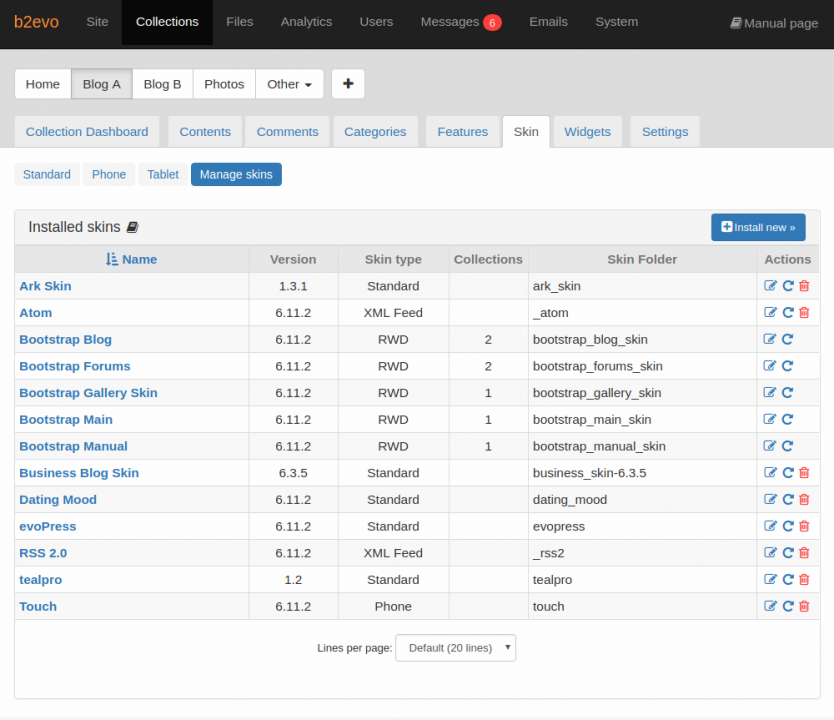
Task: Sort the table by Name column
Action: pos(131,259)
